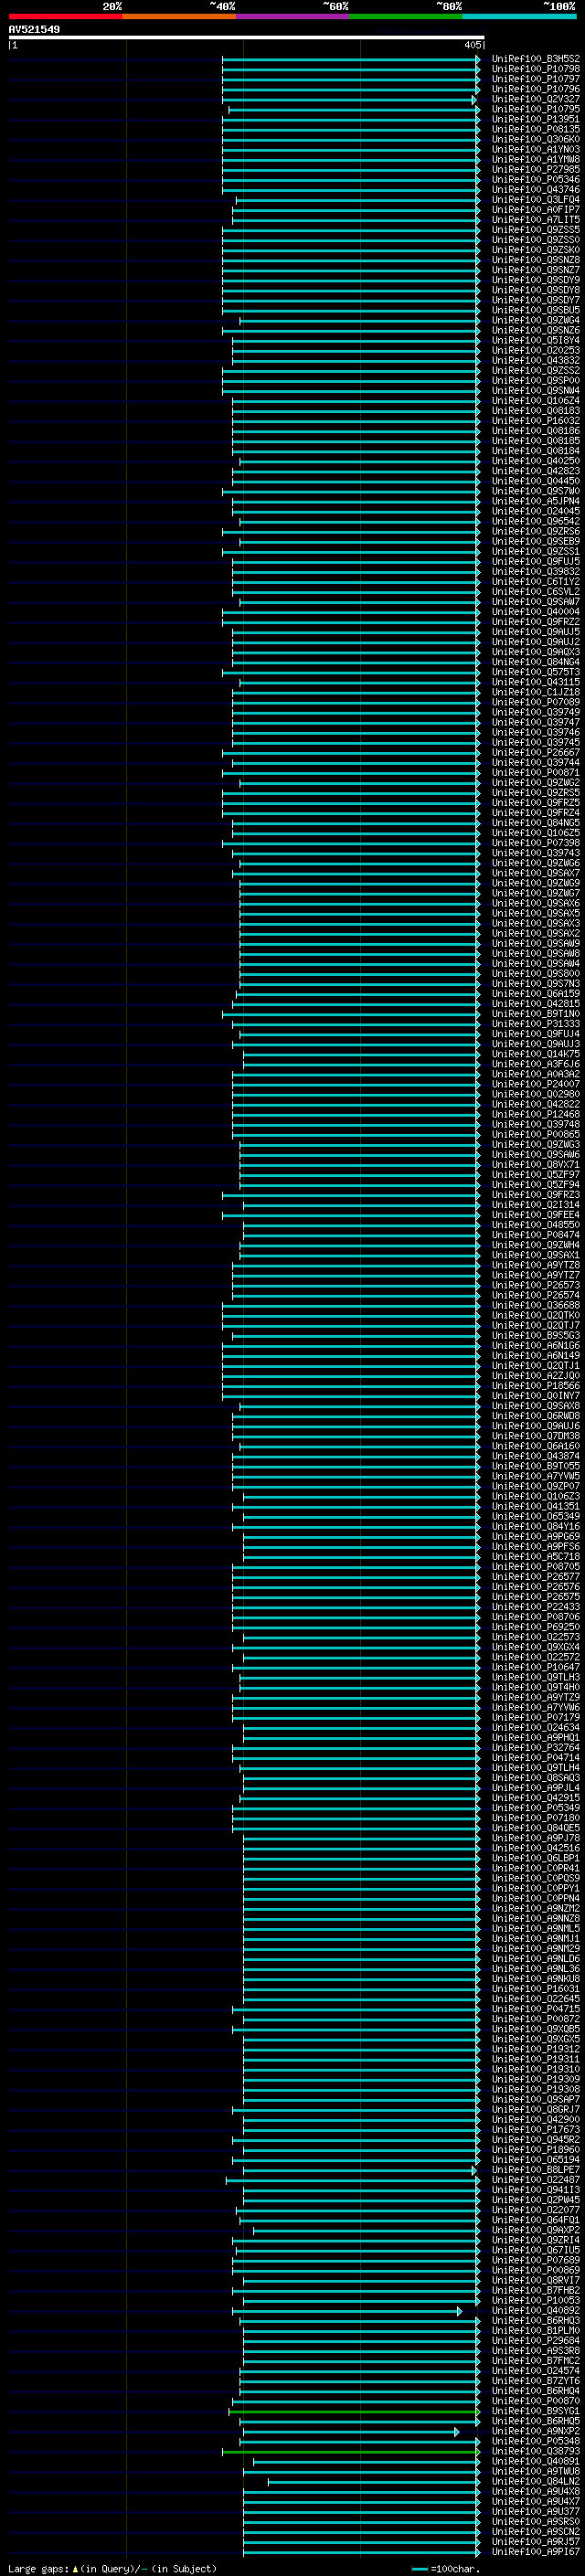The width and height of the screenshot is (585, 2576).
Task: Open hit UniRef100_A9SRS0
Action: click(x=536, y=2521)
